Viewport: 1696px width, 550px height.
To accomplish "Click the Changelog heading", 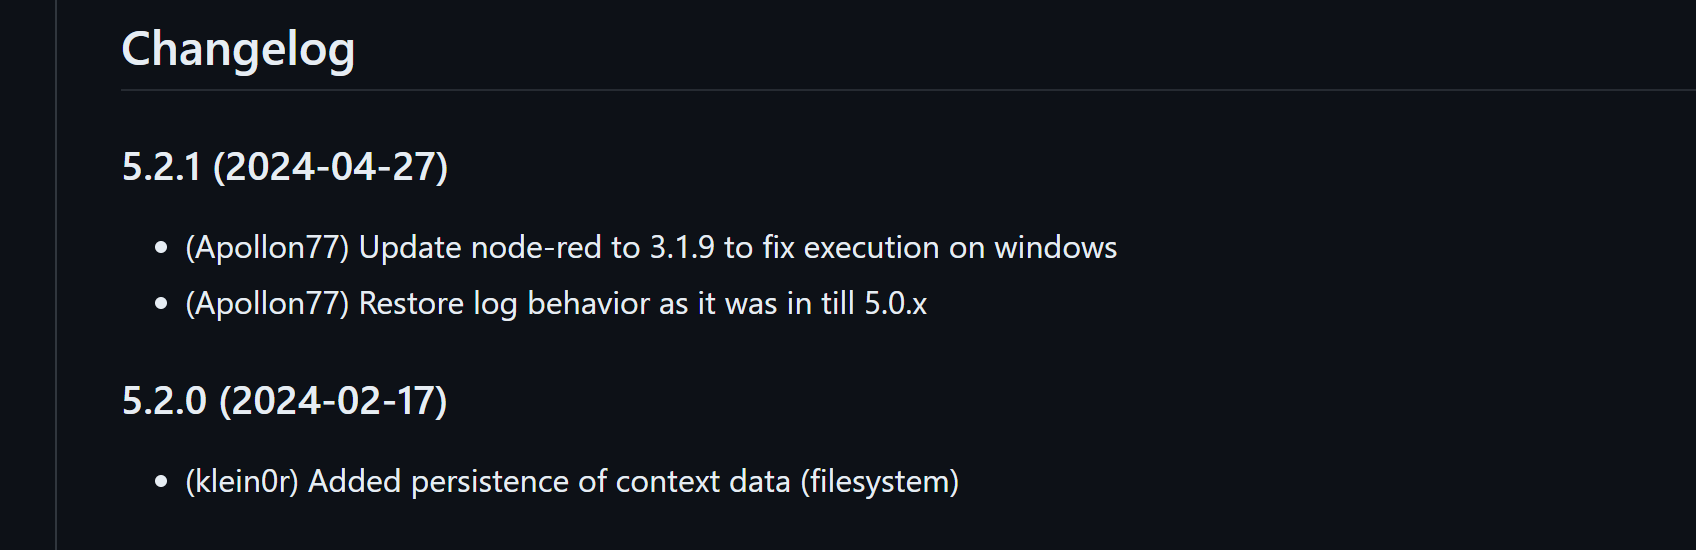I will (238, 49).
